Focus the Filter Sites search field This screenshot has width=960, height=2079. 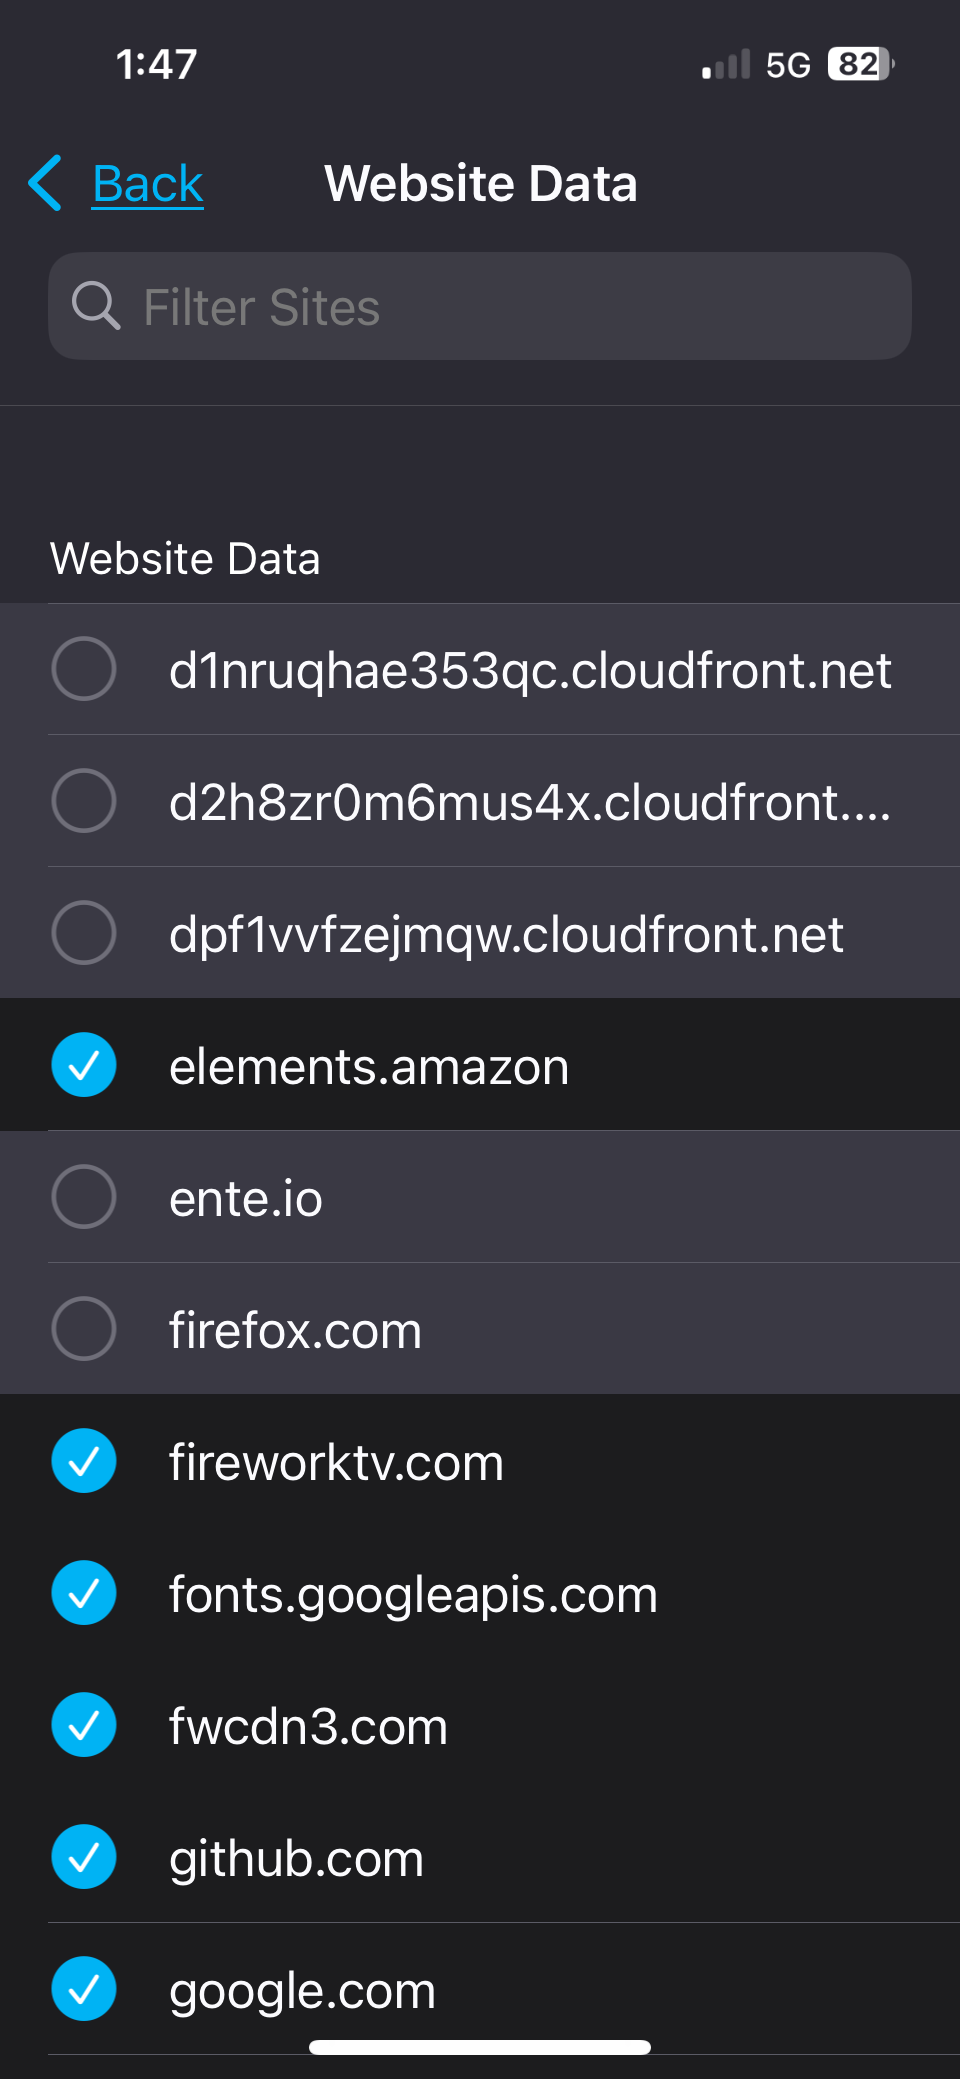480,306
